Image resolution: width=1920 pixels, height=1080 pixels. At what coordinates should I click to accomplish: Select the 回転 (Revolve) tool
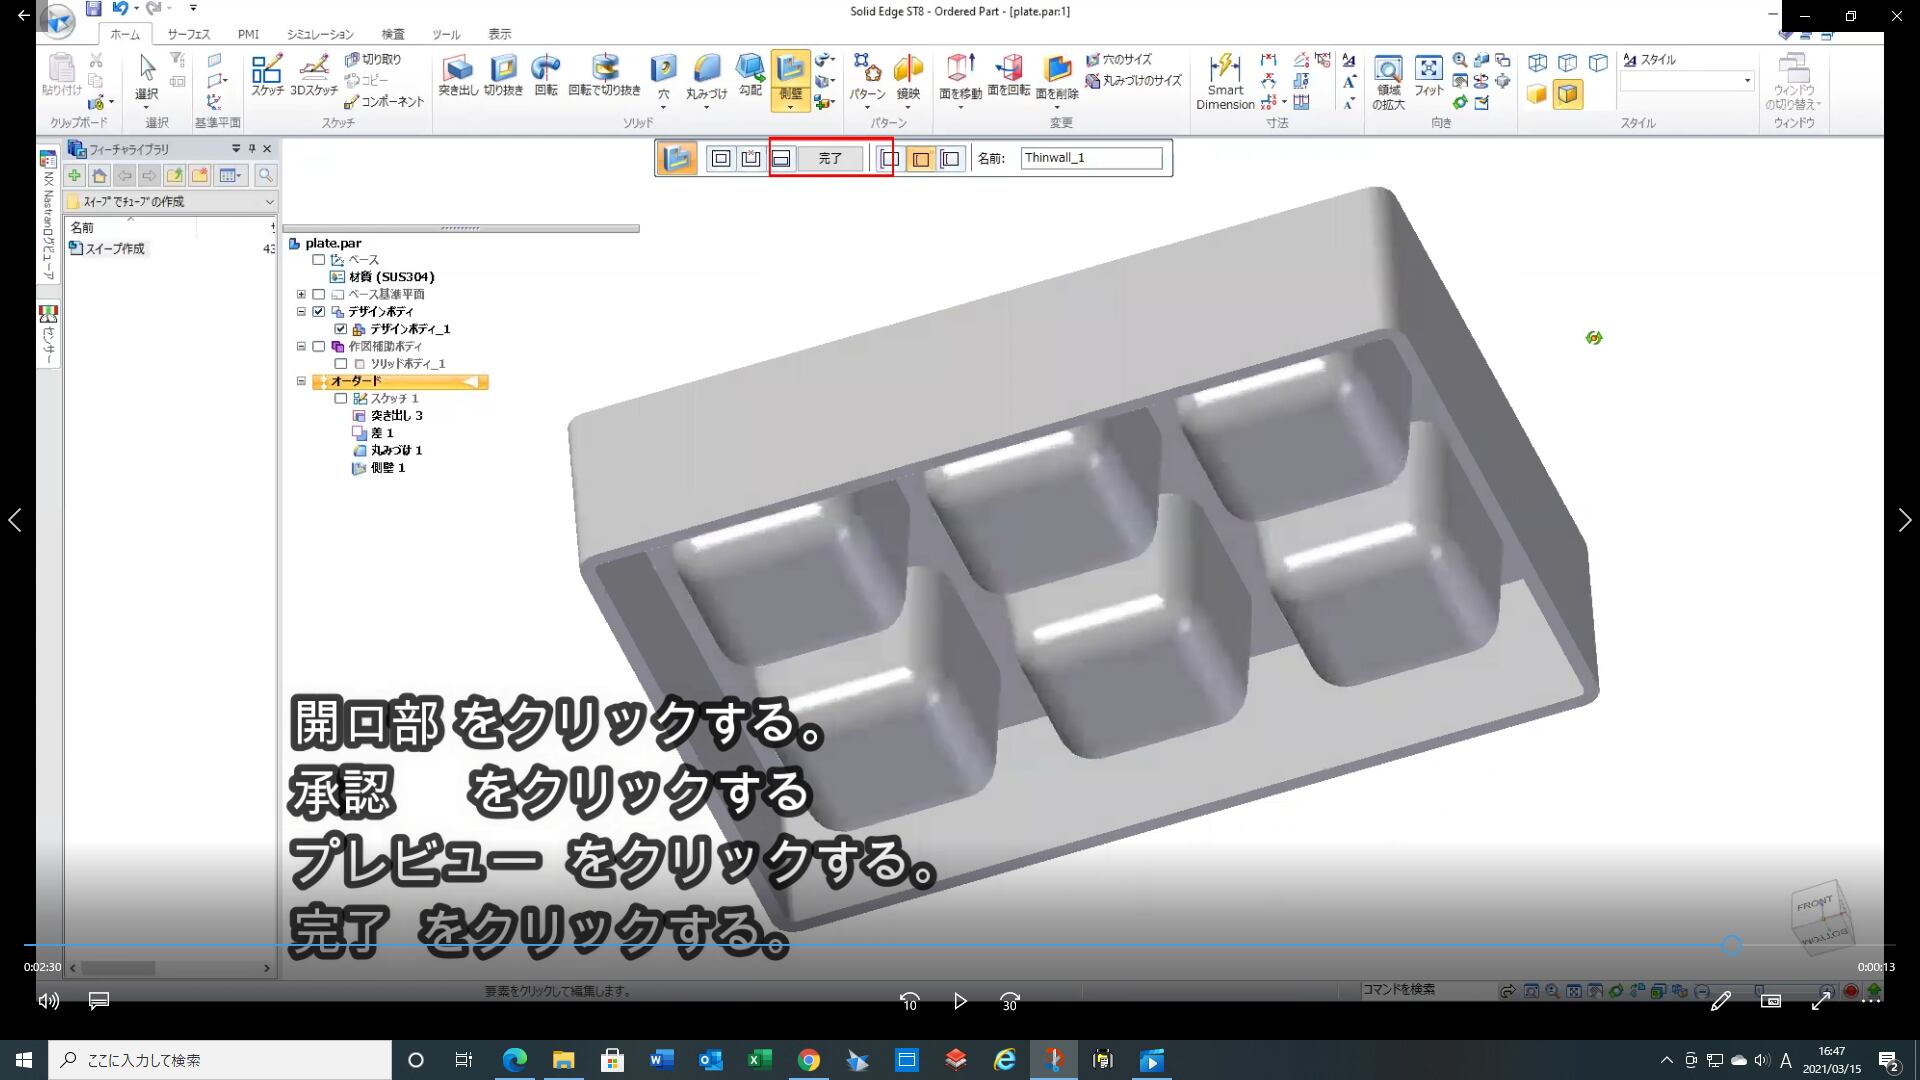[546, 70]
